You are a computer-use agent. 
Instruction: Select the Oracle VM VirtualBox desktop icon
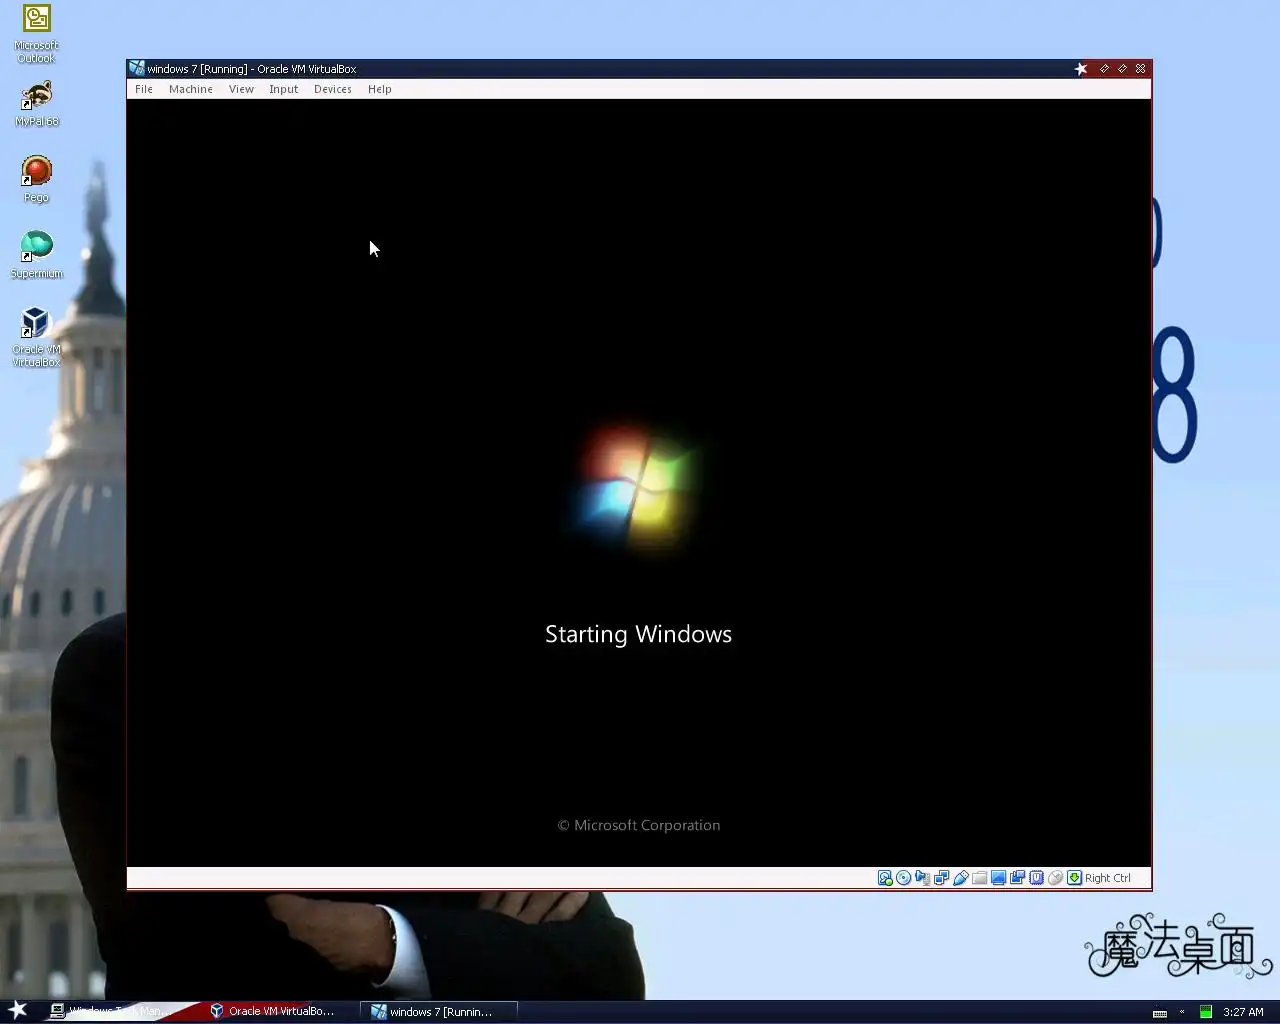pos(36,337)
